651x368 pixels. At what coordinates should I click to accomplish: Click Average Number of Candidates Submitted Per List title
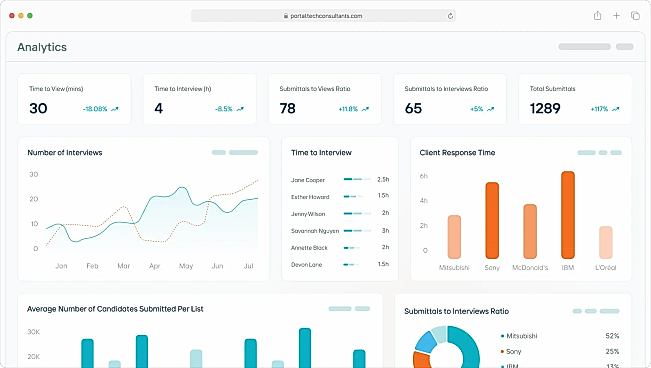pyautogui.click(x=115, y=309)
